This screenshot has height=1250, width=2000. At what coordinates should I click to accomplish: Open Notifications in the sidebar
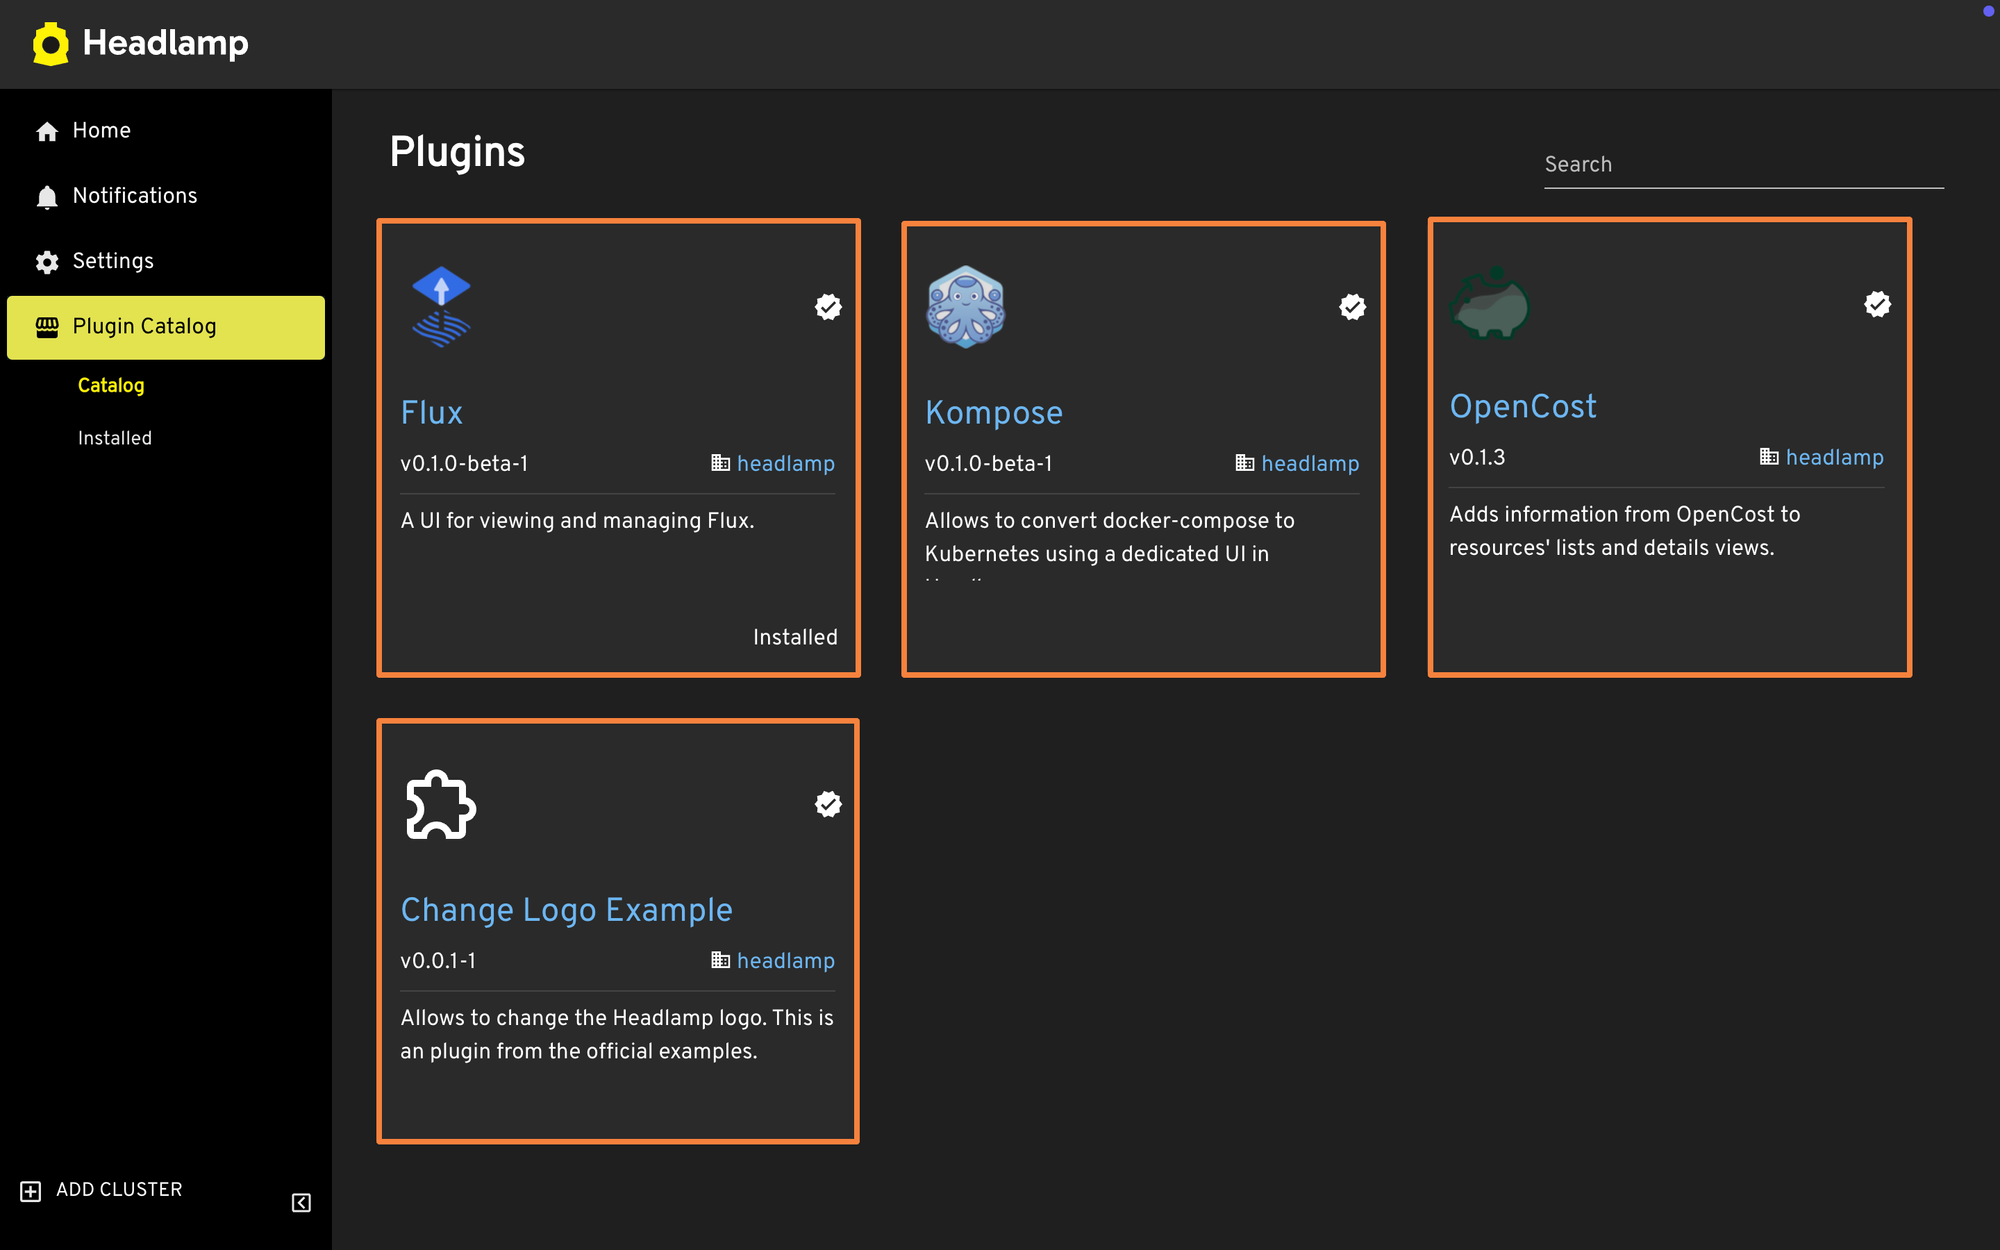(166, 196)
